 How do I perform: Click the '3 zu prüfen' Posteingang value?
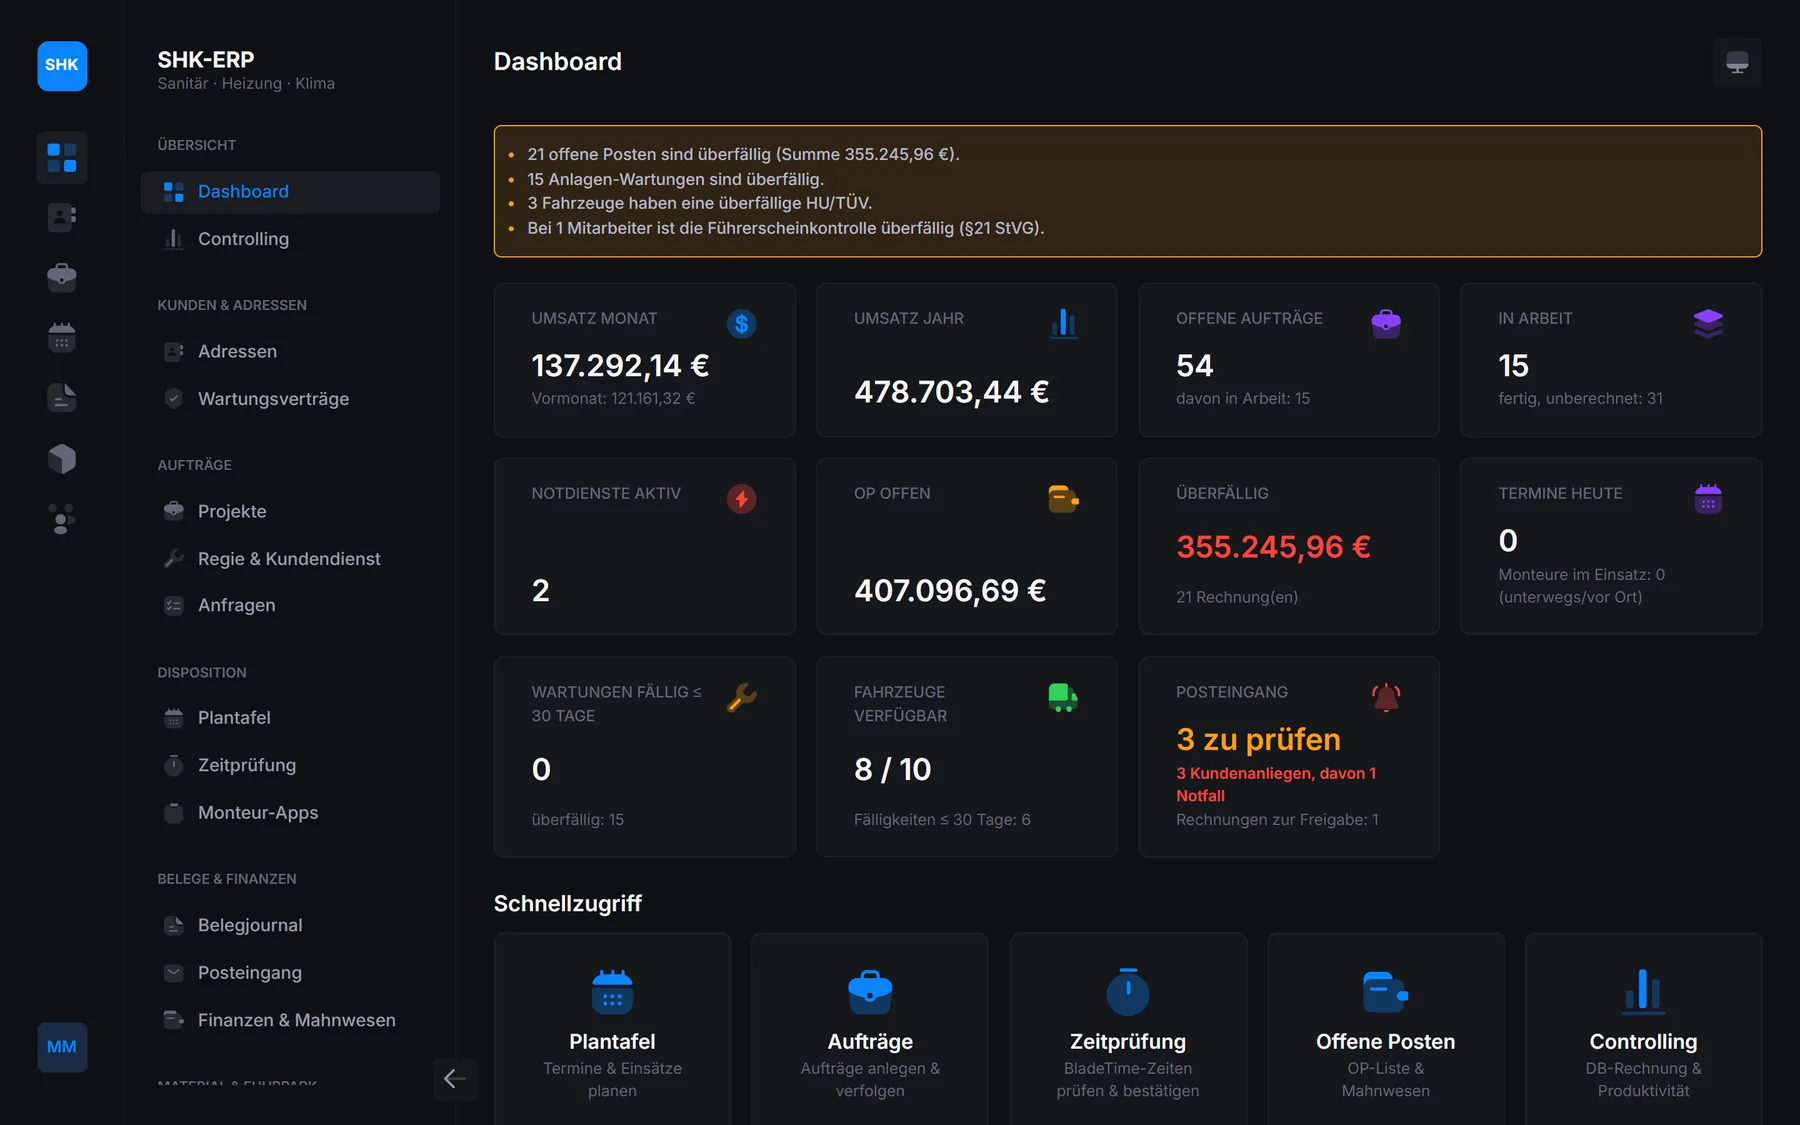pyautogui.click(x=1258, y=740)
